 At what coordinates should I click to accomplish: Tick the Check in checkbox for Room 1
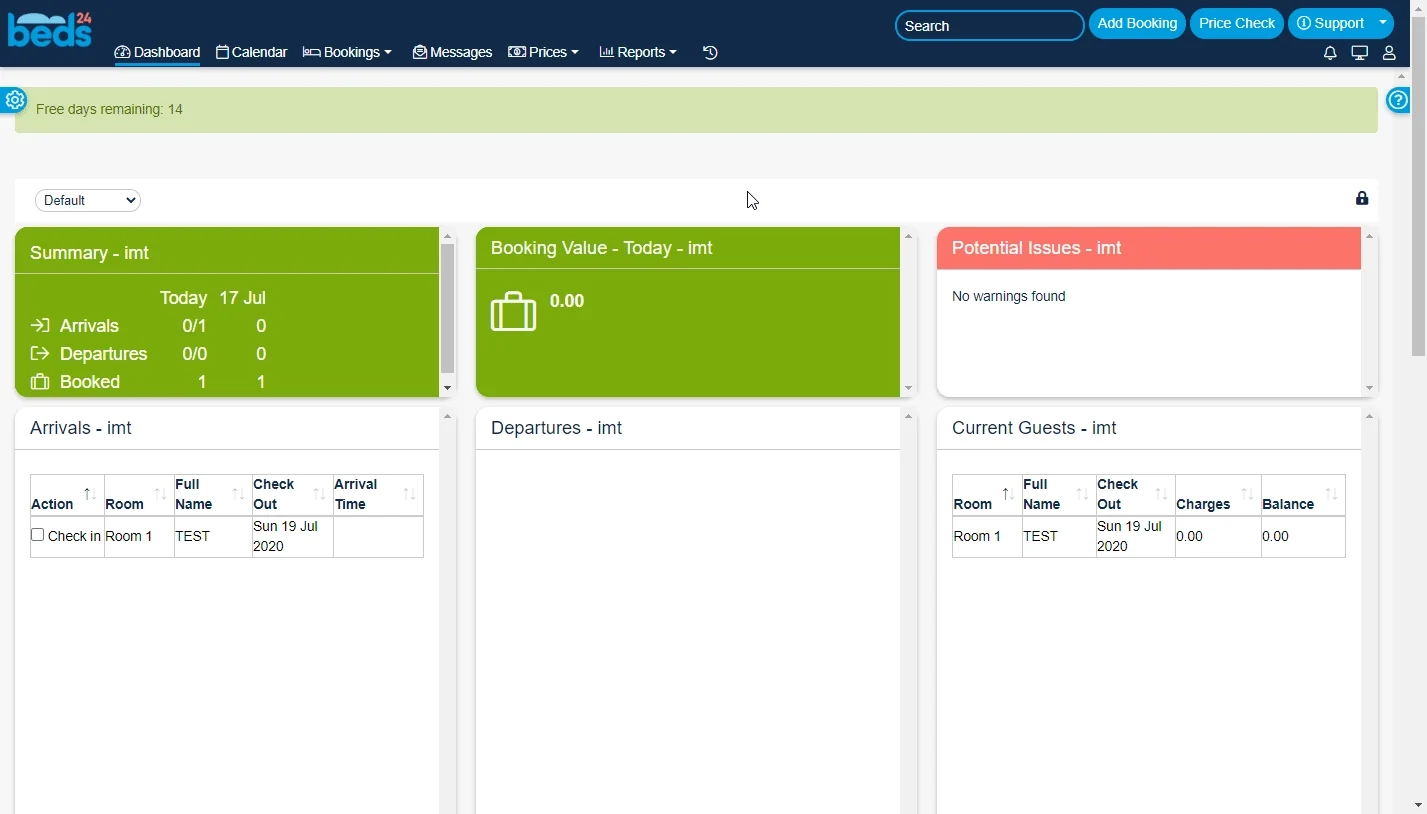(x=38, y=535)
